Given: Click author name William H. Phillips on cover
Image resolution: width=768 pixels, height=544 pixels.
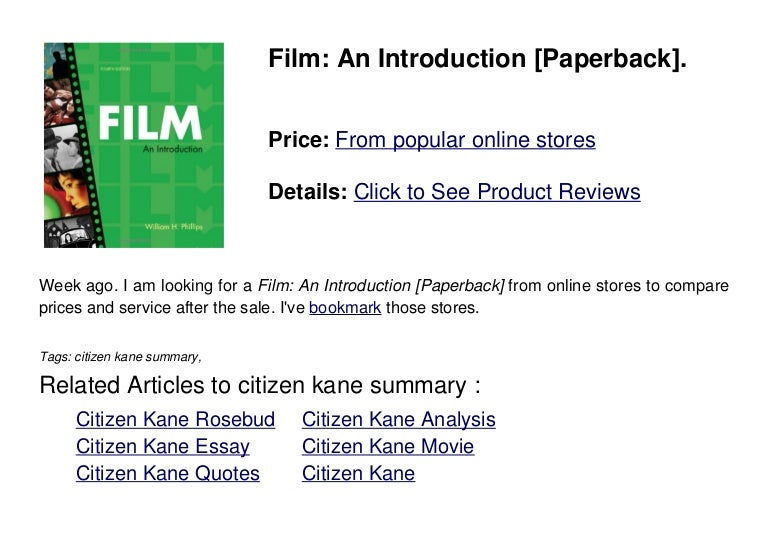Looking at the screenshot, I should coord(173,227).
